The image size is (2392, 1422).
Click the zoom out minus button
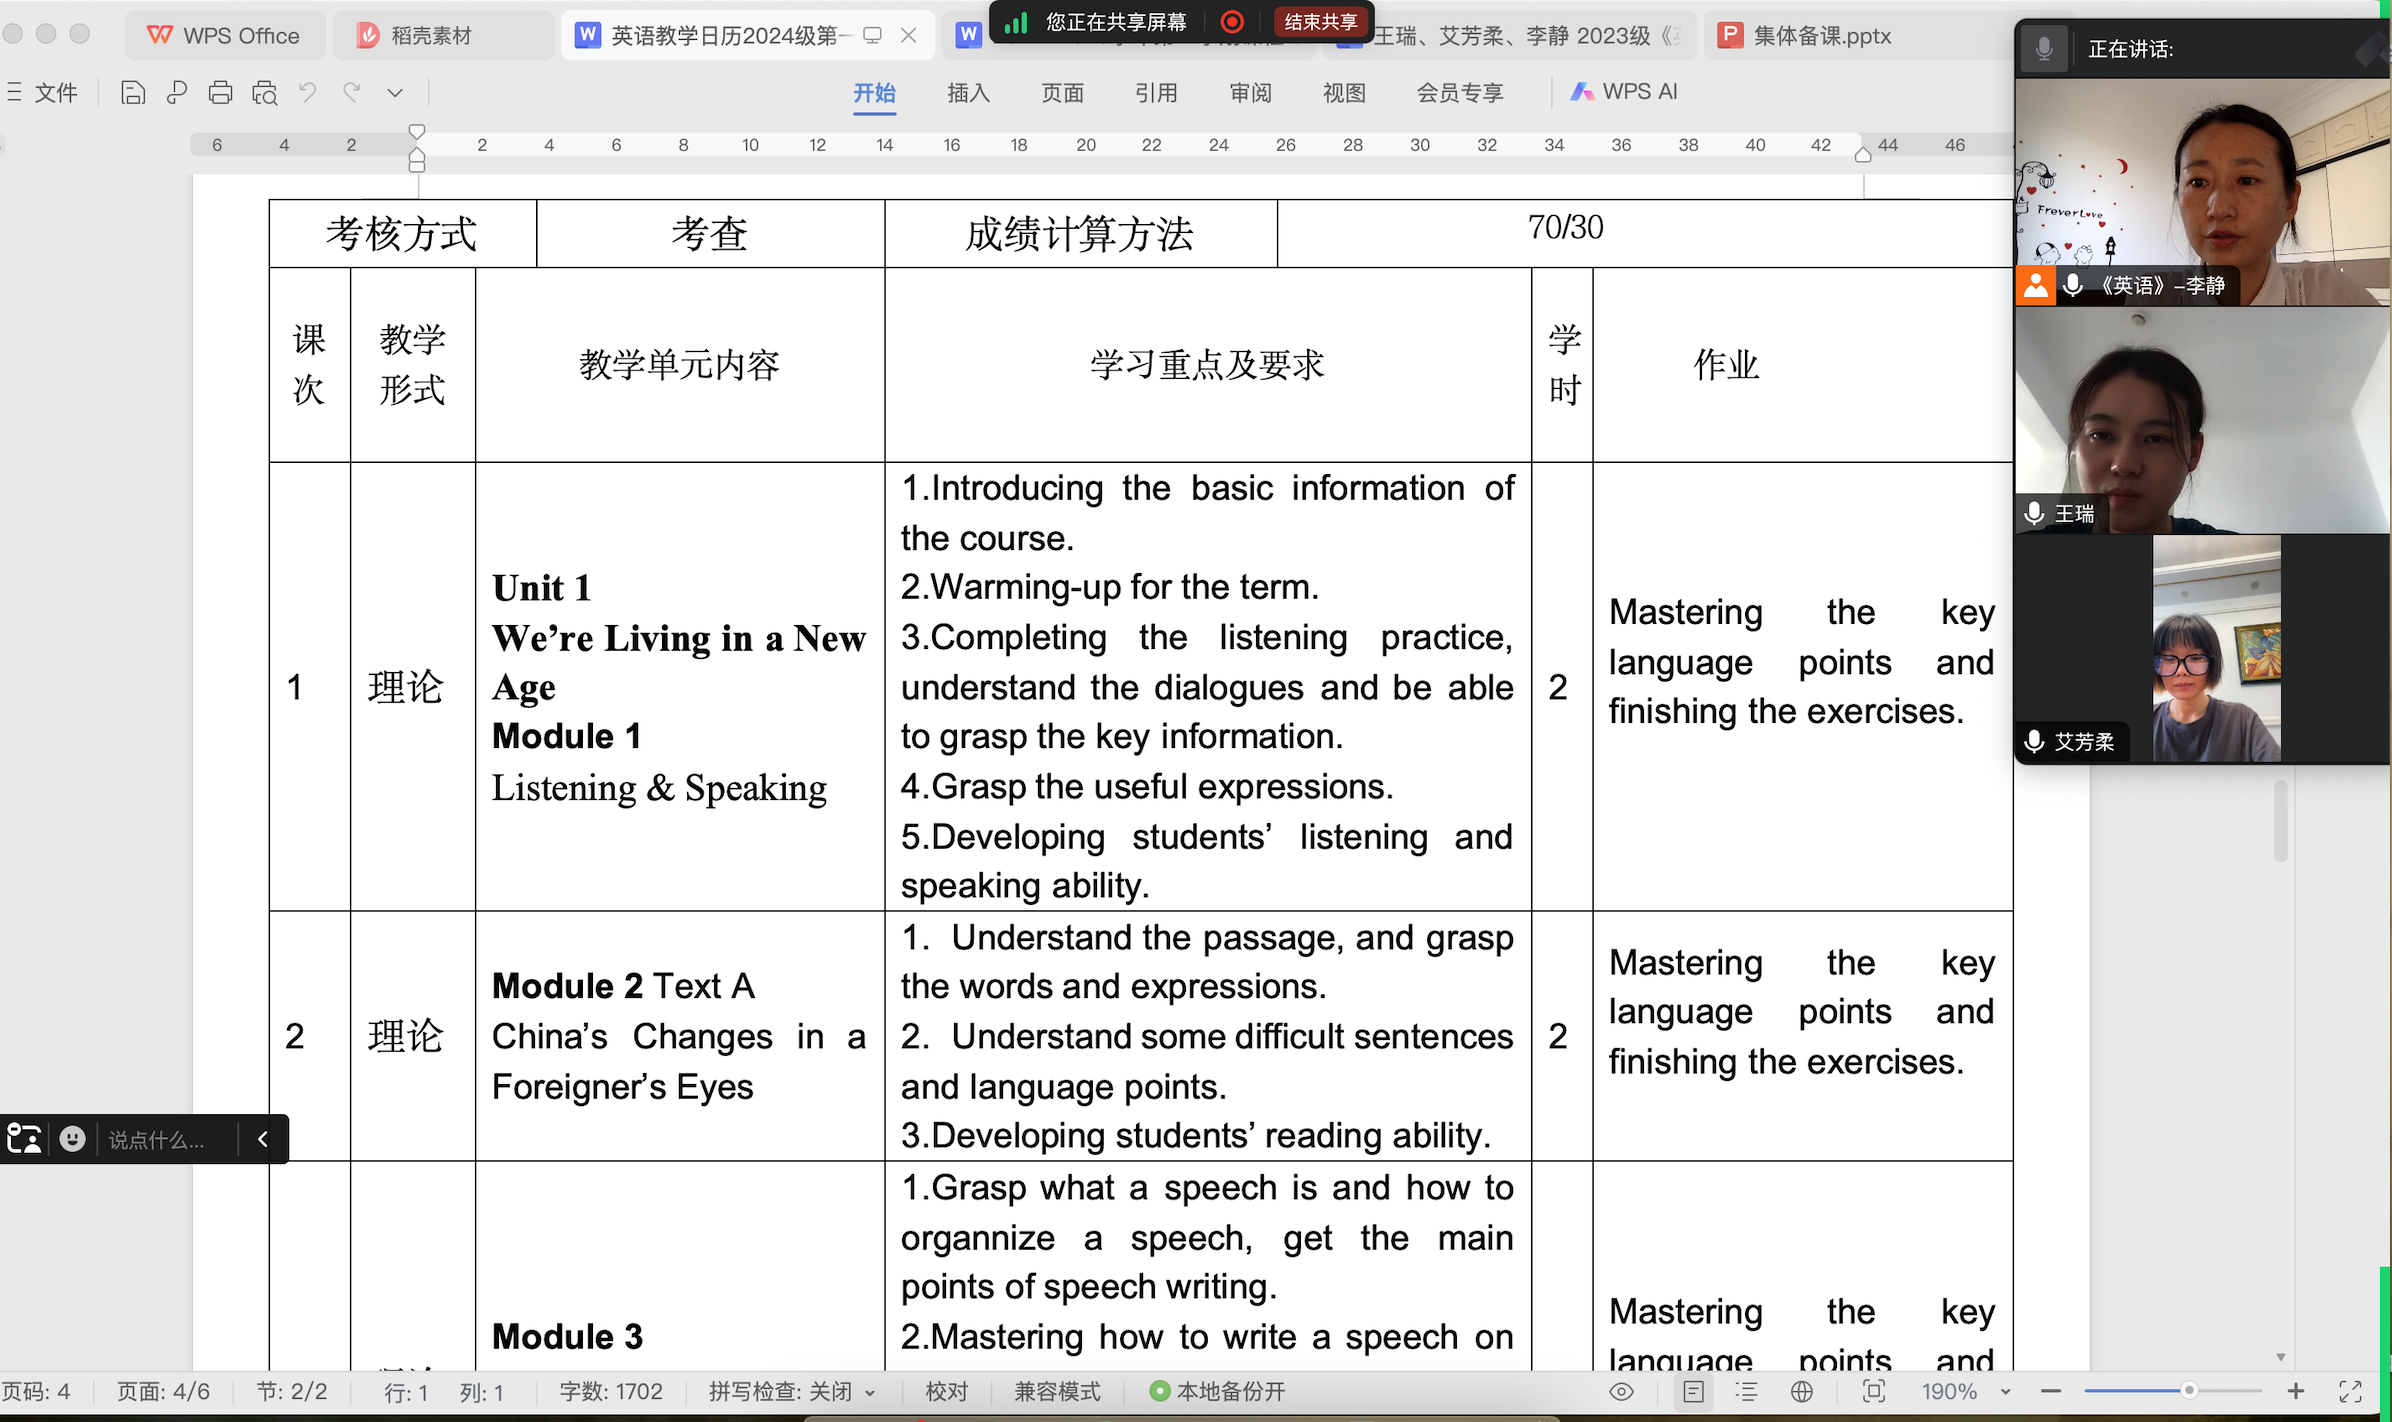point(2051,1392)
